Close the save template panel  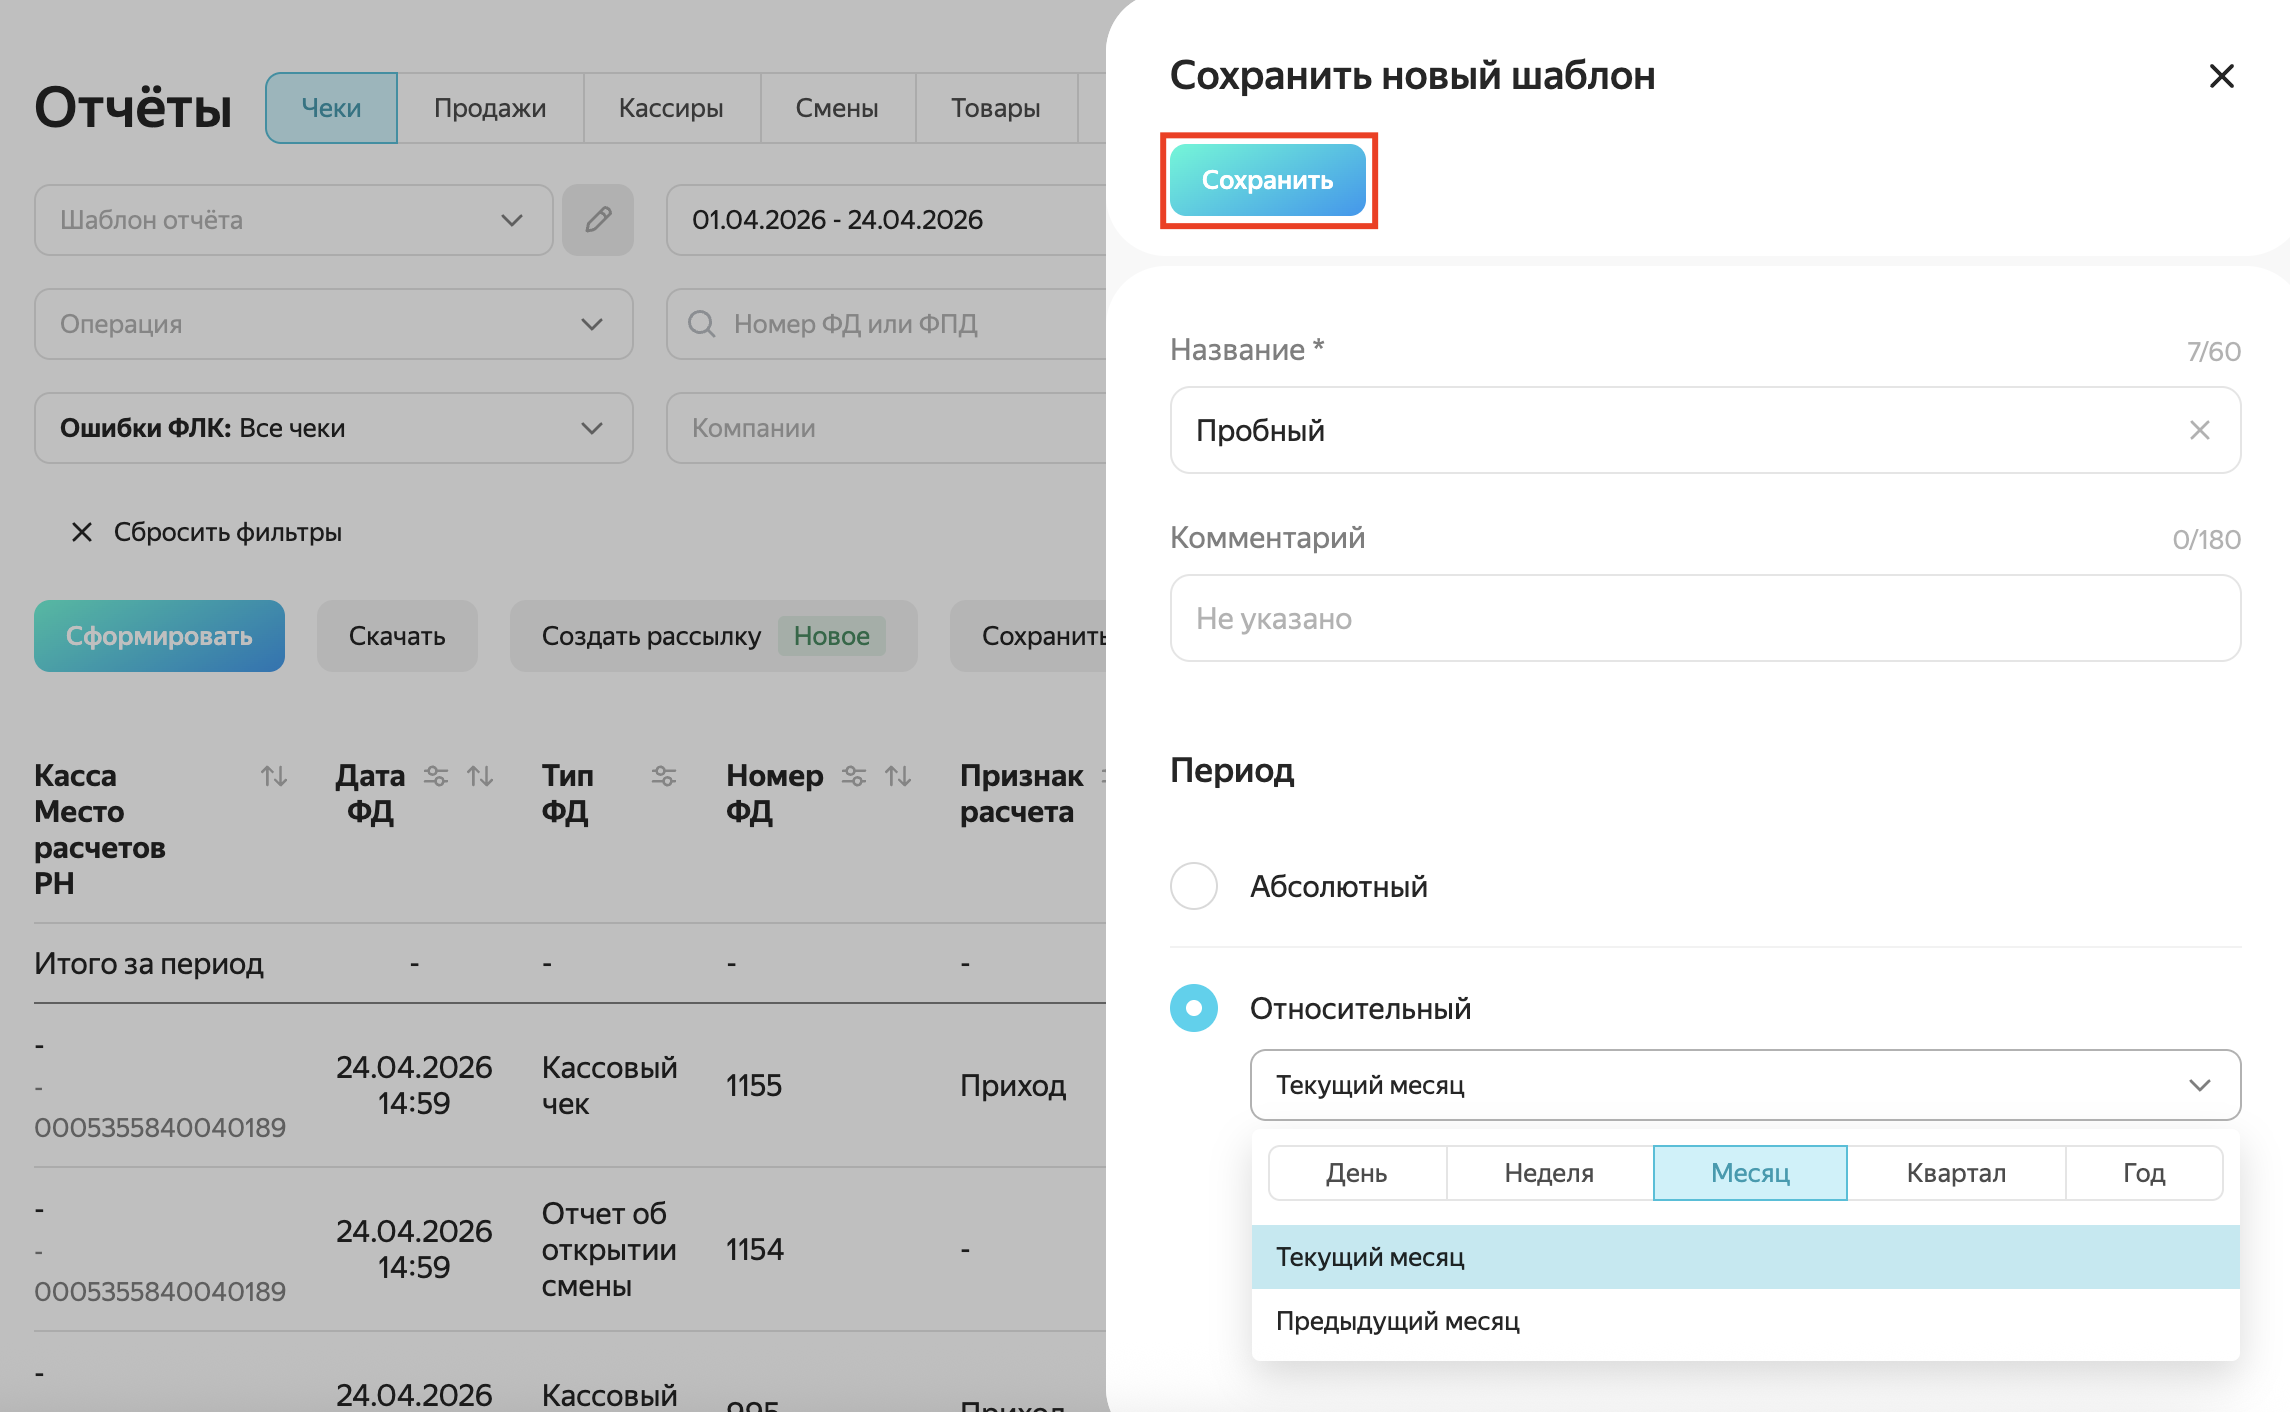(2221, 76)
